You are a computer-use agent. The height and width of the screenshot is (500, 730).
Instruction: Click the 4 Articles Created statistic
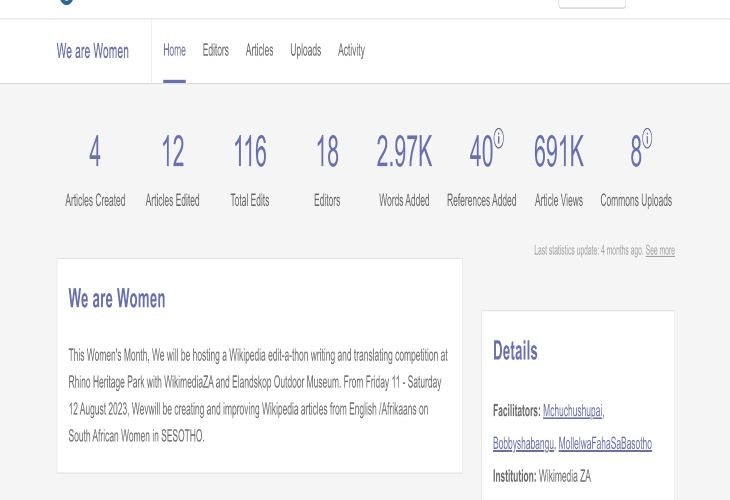[95, 153]
